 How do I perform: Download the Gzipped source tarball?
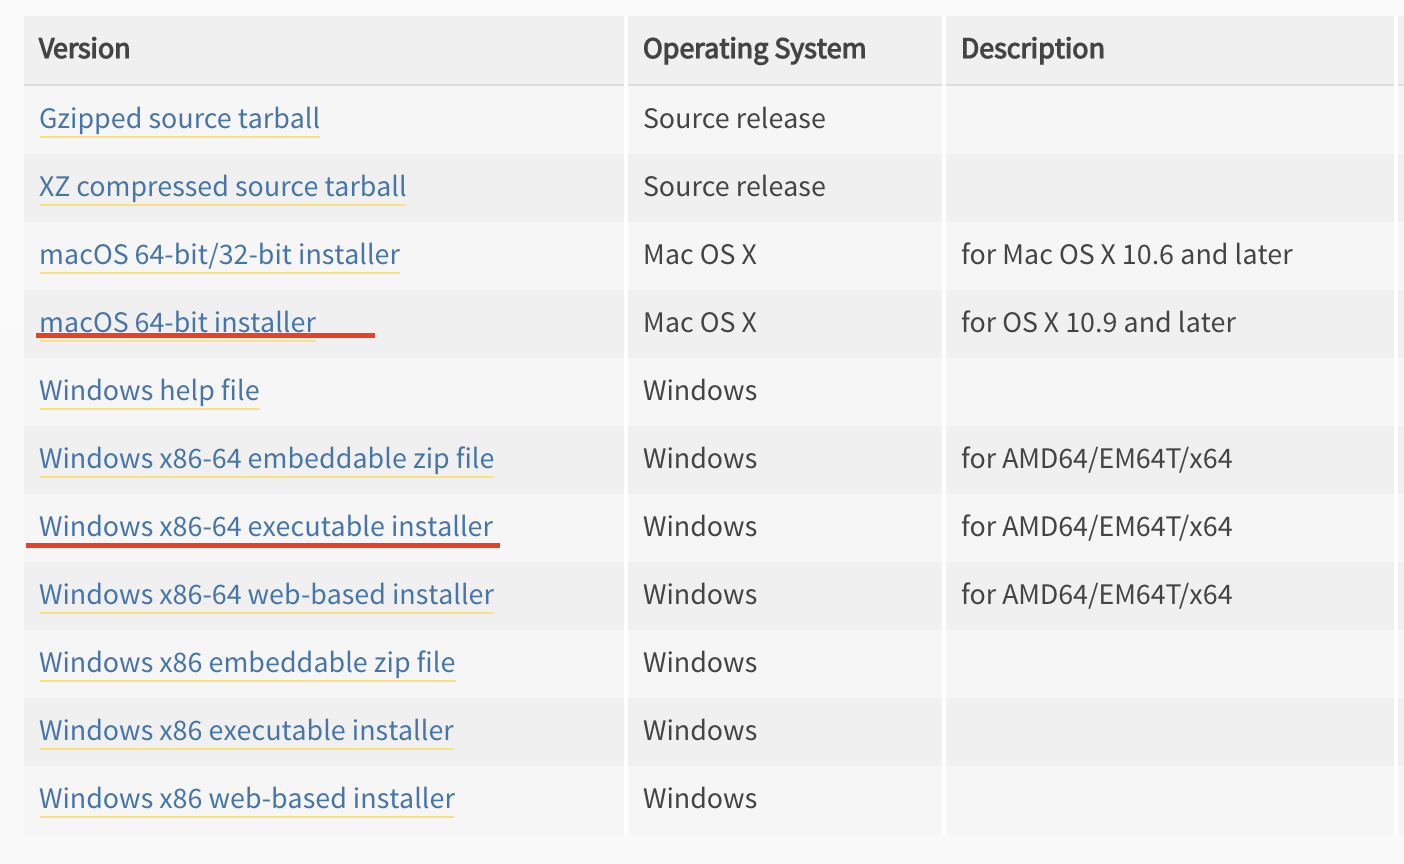click(x=179, y=118)
